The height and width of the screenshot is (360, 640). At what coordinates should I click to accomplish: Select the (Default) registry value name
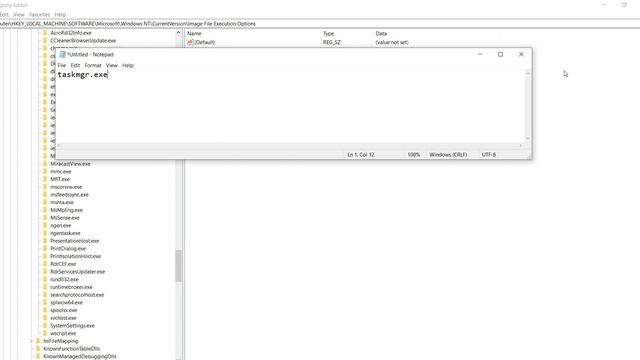click(x=205, y=42)
